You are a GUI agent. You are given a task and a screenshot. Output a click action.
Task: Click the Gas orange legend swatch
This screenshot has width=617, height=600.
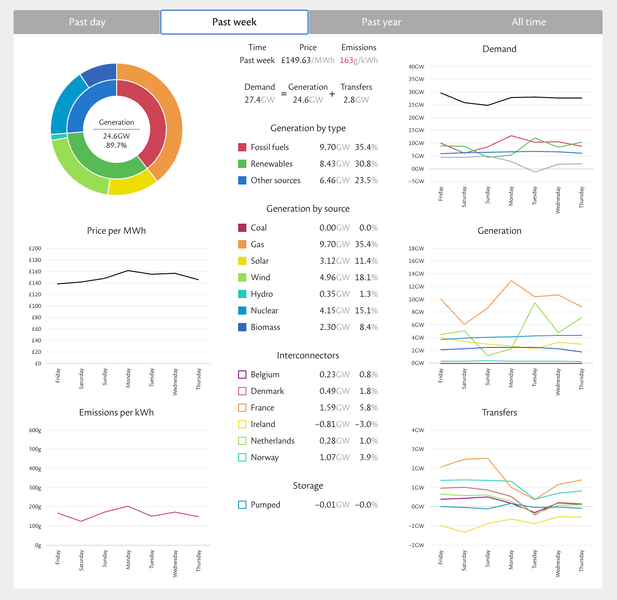click(242, 244)
